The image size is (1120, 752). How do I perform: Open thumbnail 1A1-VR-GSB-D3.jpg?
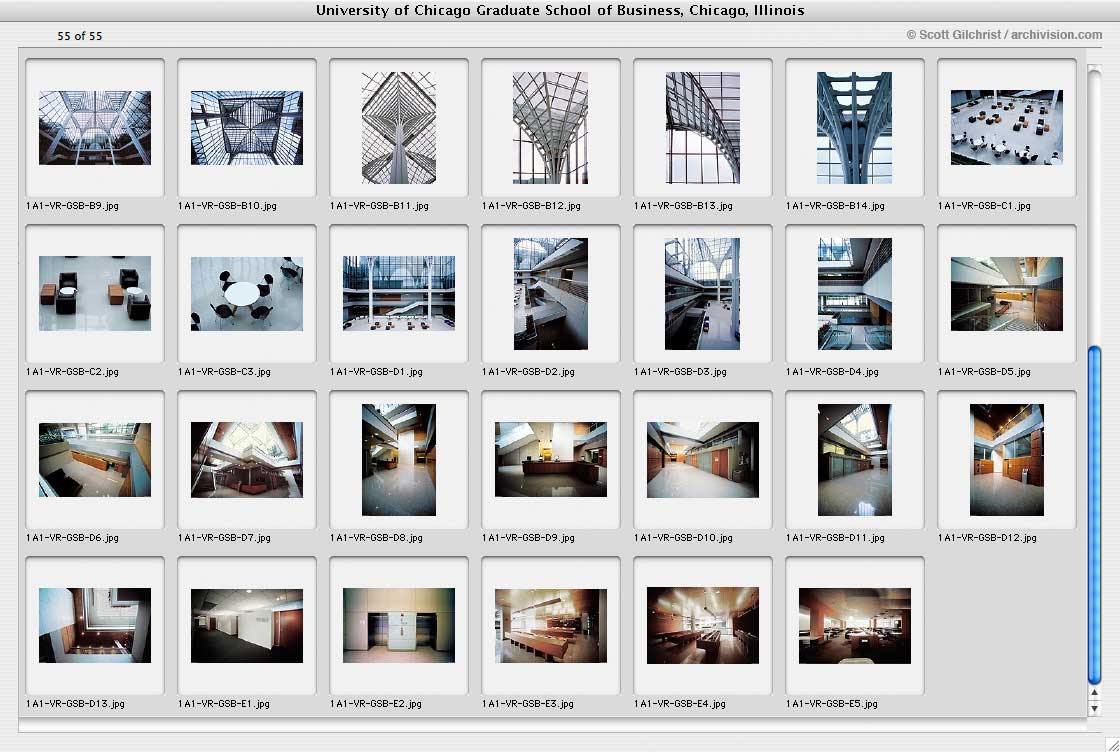(703, 294)
